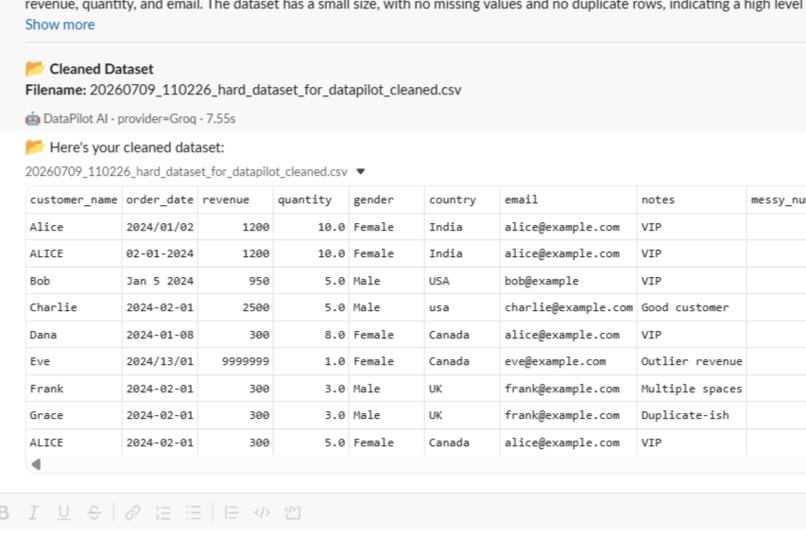This screenshot has width=806, height=537.
Task: Click the Jan 5 2024 date cell
Action: [160, 281]
